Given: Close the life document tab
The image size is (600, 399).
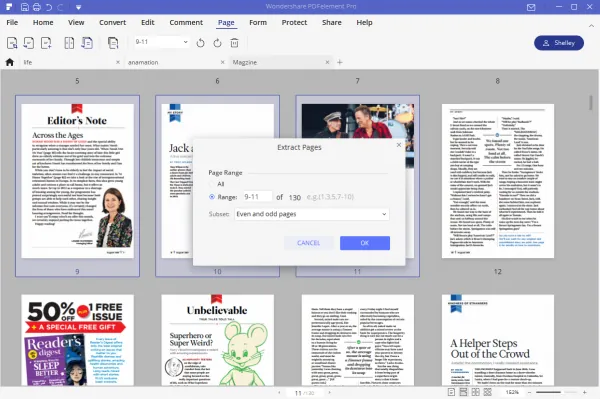Looking at the screenshot, I should pyautogui.click(x=118, y=62).
